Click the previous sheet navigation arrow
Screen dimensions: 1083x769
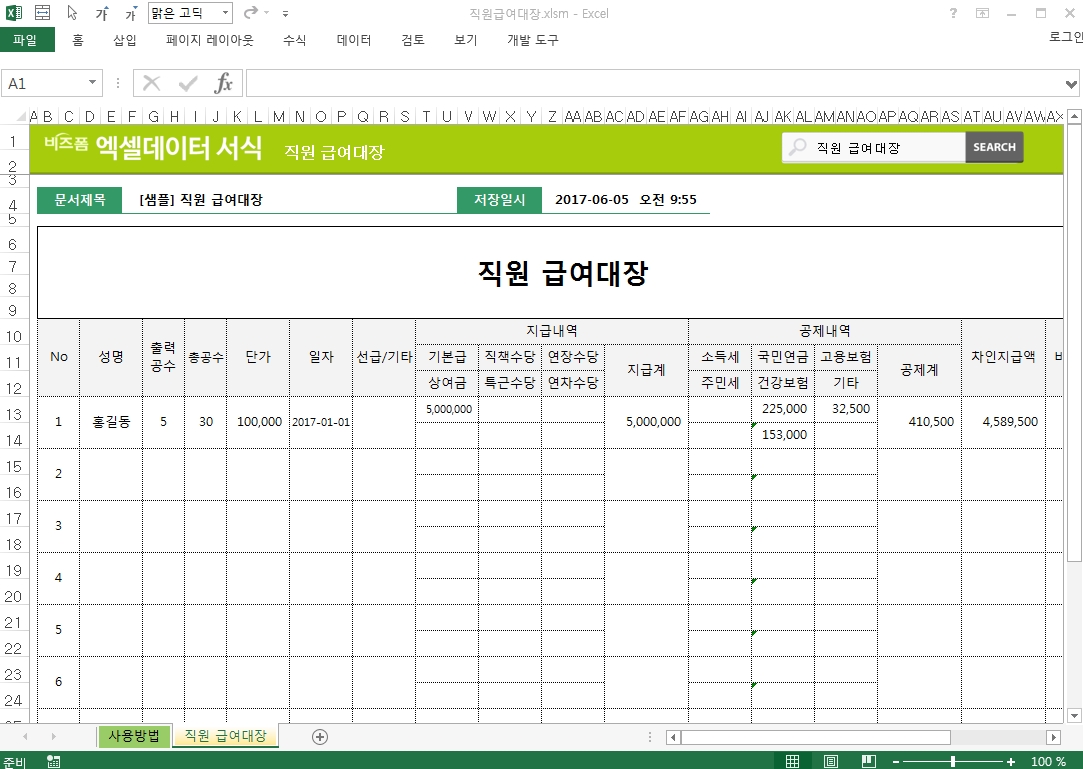[x=26, y=737]
